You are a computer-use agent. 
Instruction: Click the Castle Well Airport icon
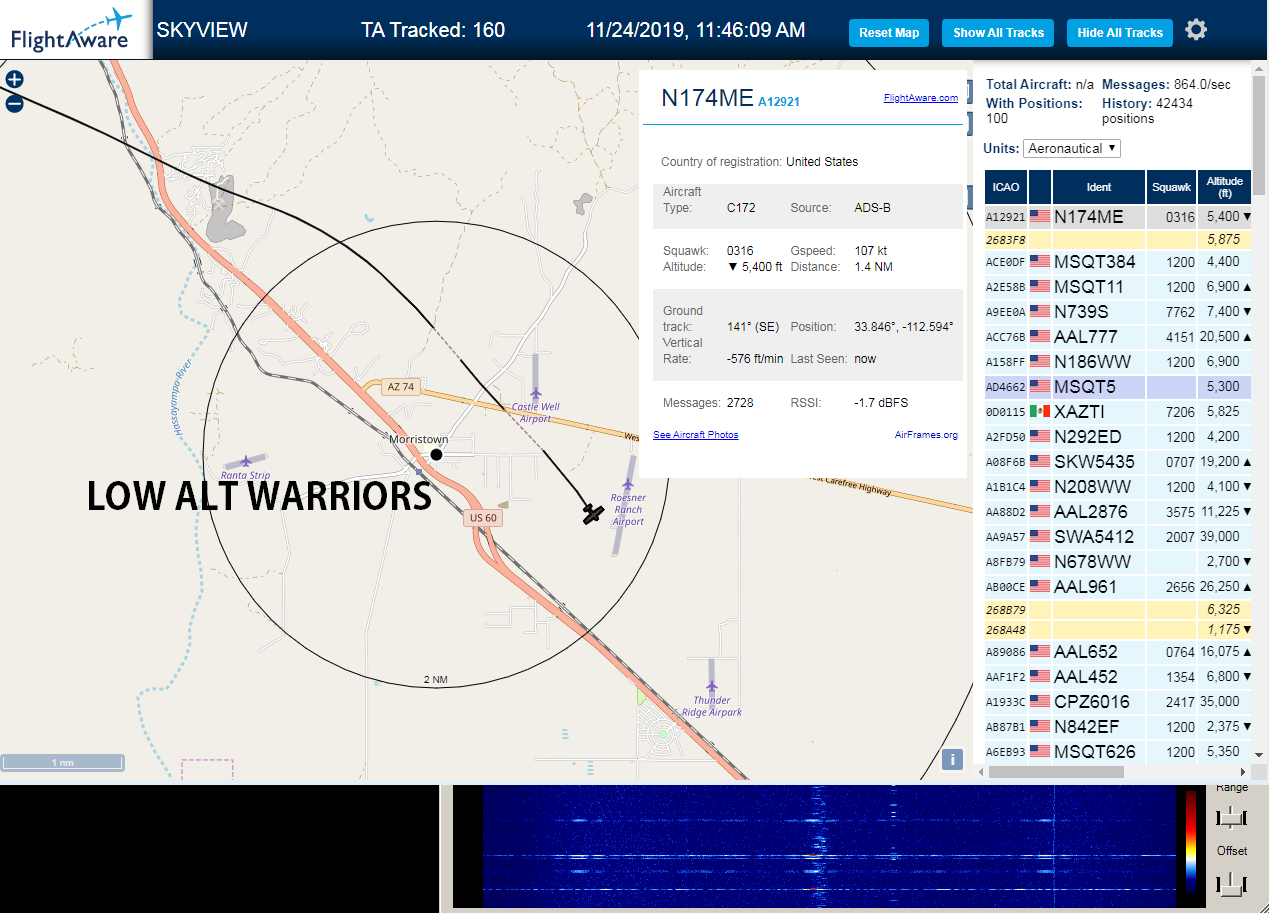[537, 393]
